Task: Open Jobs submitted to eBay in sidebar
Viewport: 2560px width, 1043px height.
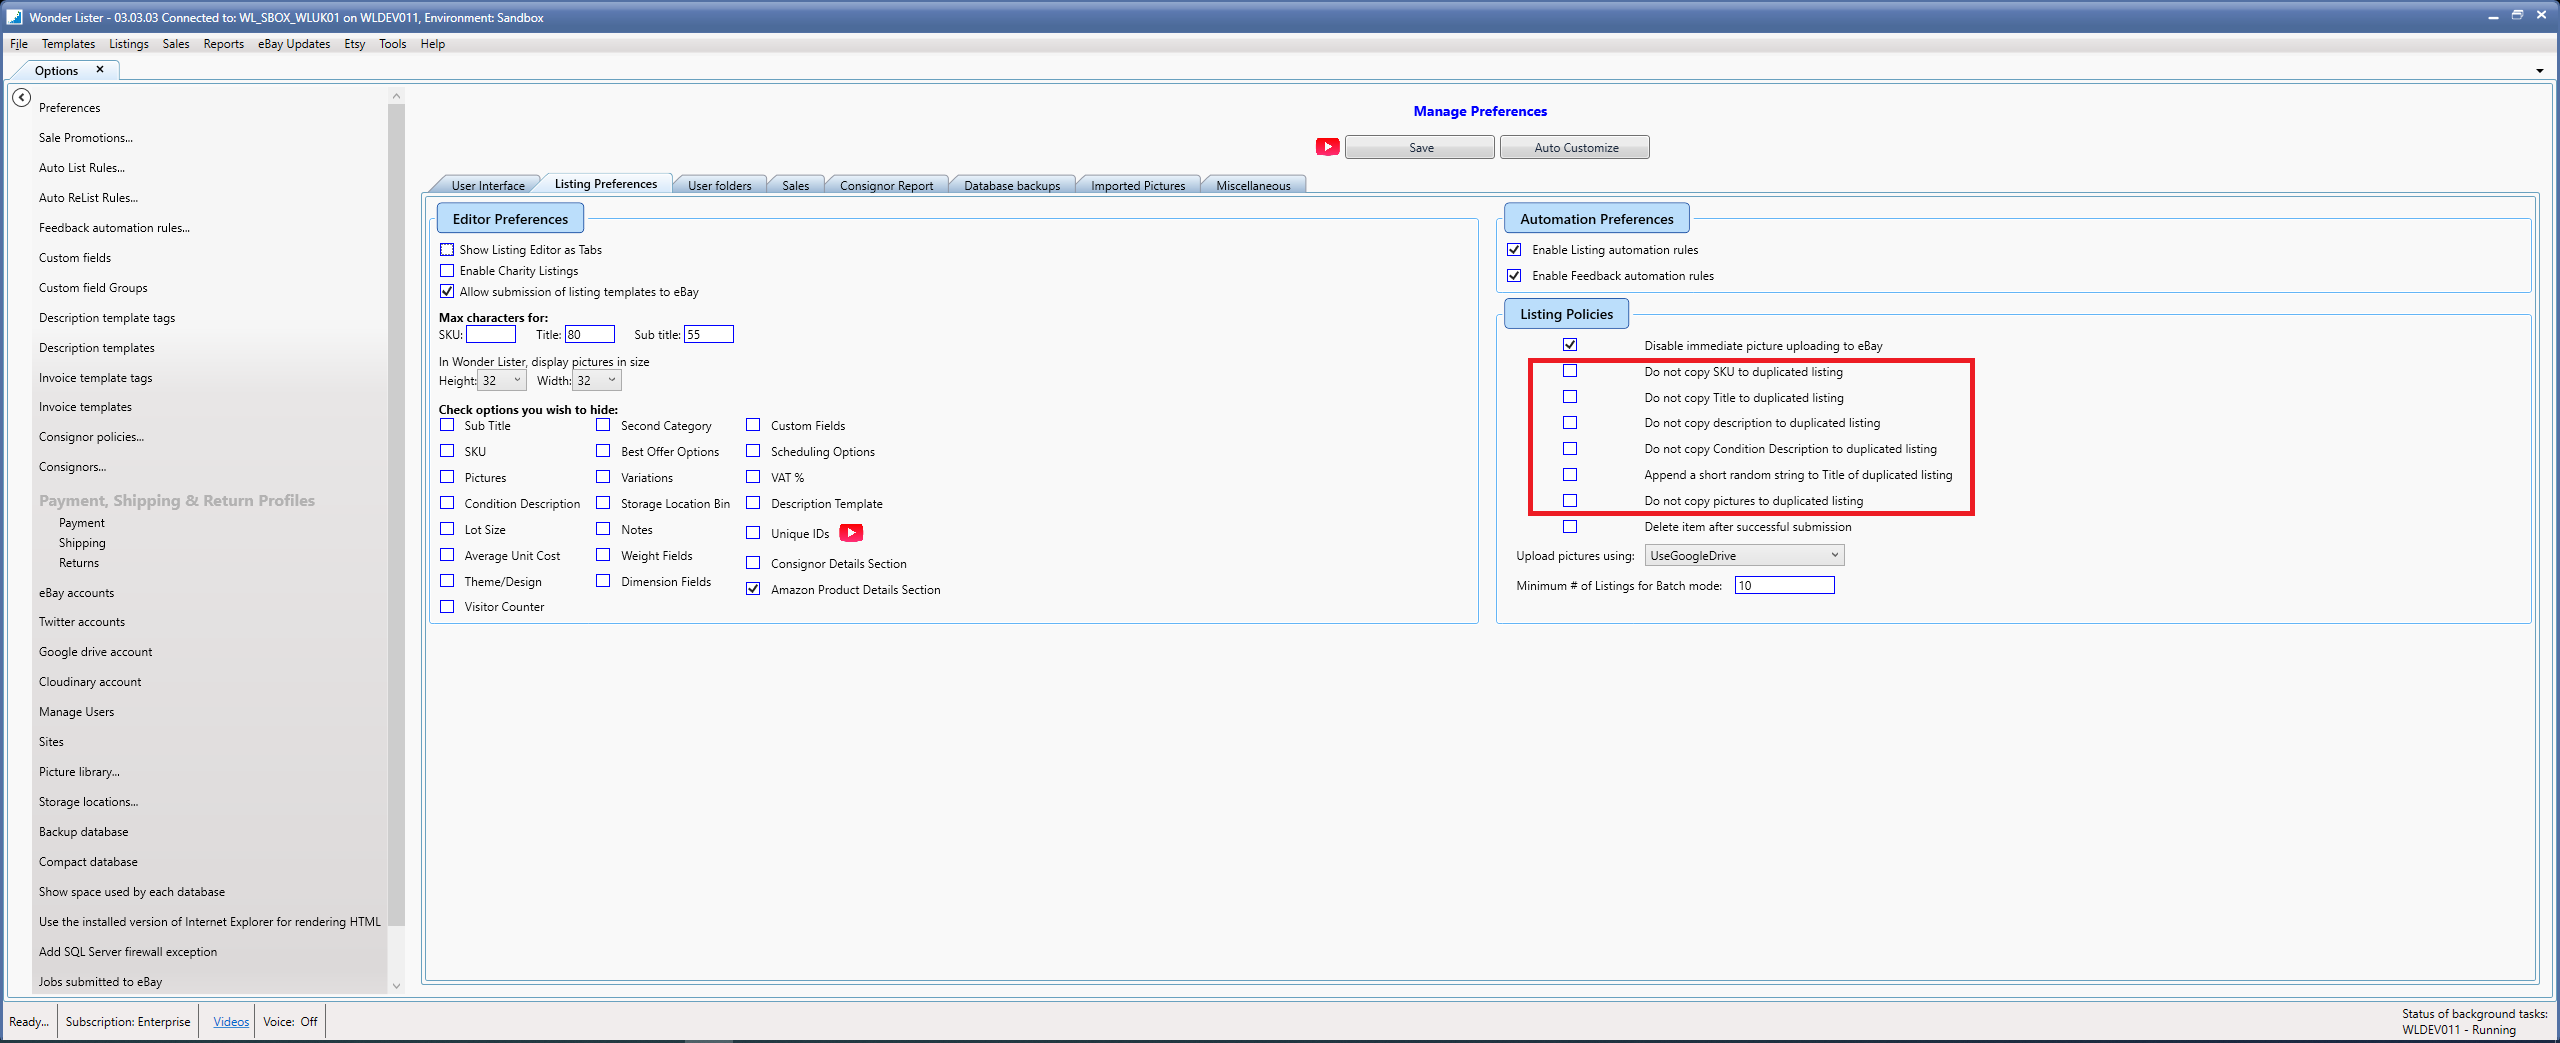Action: click(100, 982)
